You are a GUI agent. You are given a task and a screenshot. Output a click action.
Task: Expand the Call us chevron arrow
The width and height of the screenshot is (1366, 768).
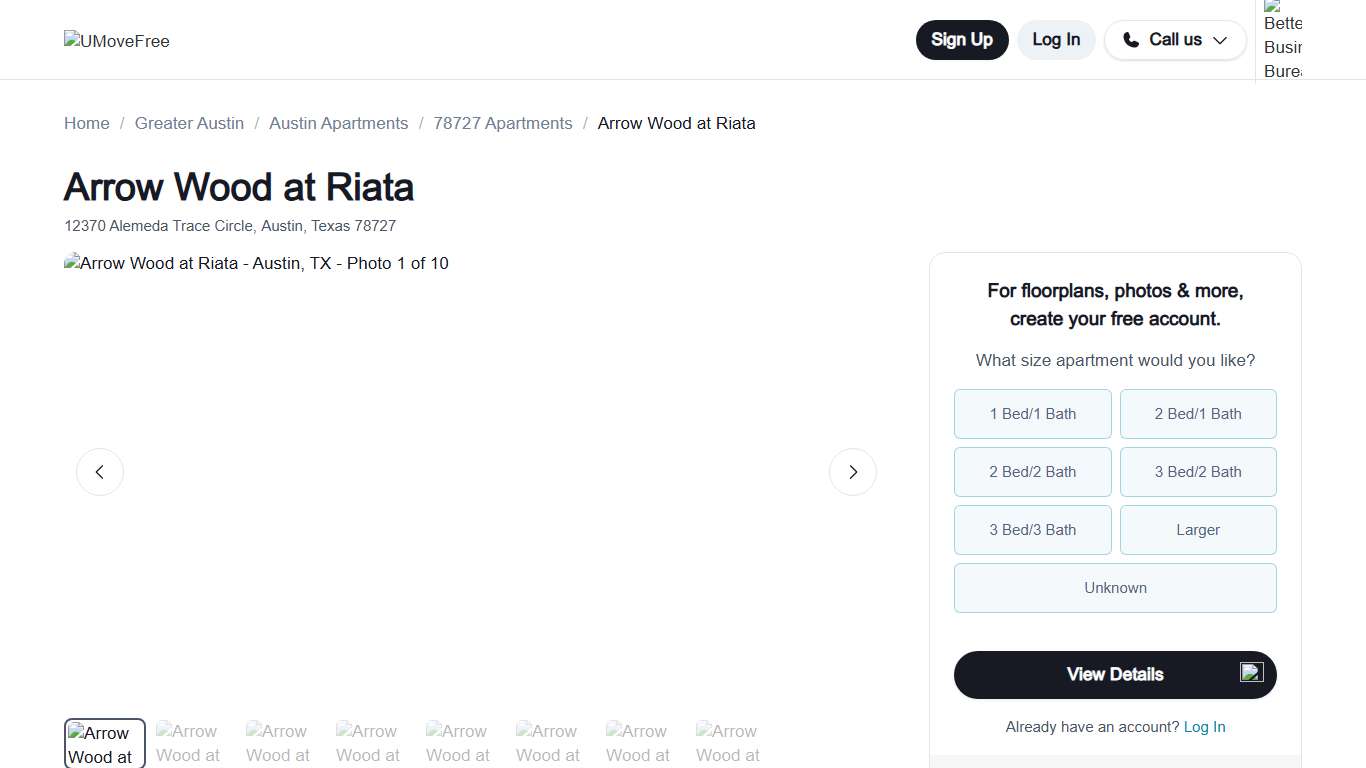(x=1219, y=41)
